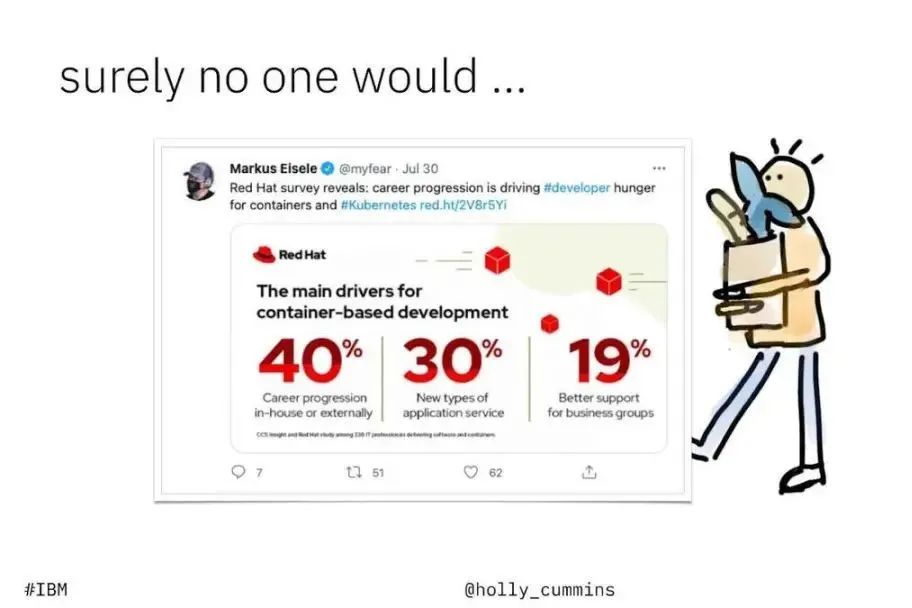
Task: Open the #developer hashtag link
Action: click(576, 188)
